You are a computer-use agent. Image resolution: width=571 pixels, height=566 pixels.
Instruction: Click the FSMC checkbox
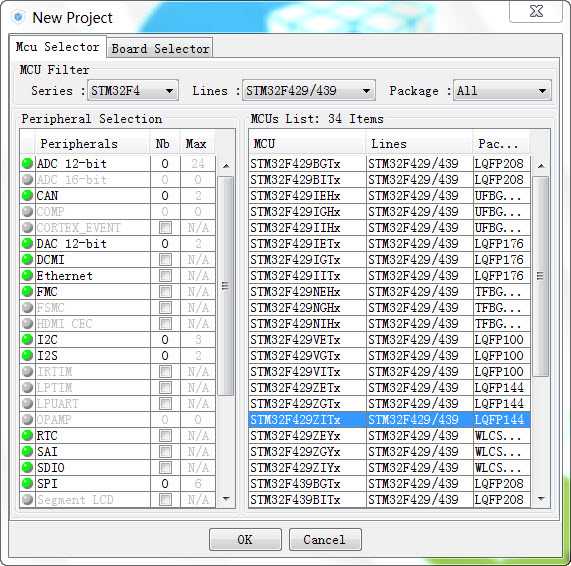[x=165, y=308]
